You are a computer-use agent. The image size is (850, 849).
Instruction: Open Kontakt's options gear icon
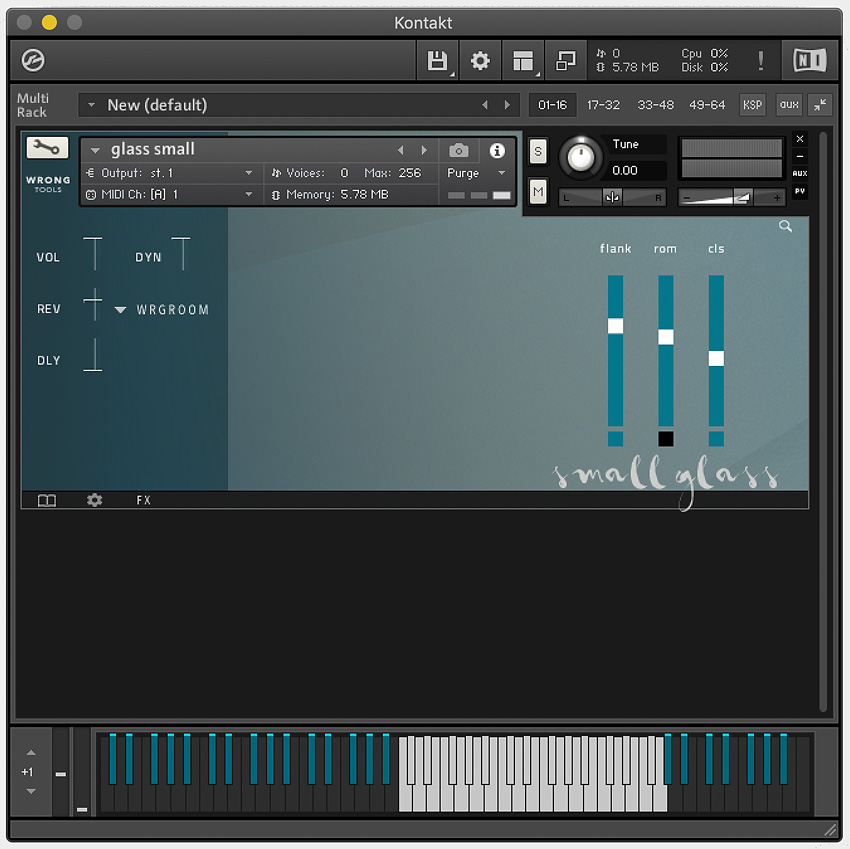click(x=480, y=60)
